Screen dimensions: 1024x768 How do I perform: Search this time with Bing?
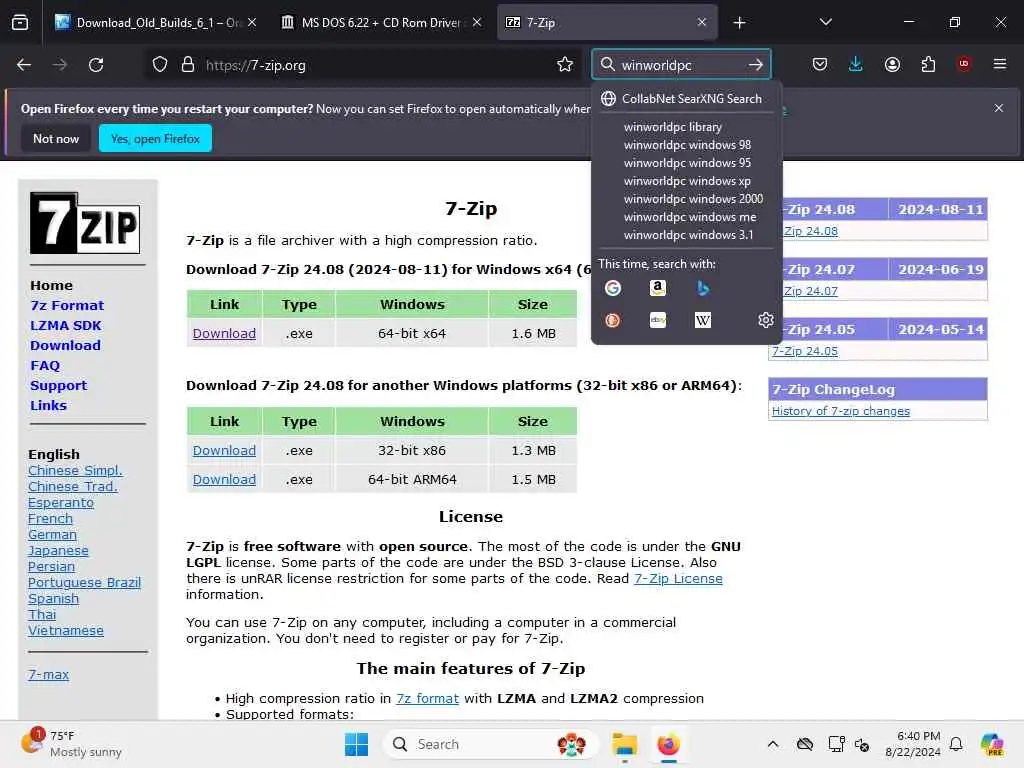703,288
